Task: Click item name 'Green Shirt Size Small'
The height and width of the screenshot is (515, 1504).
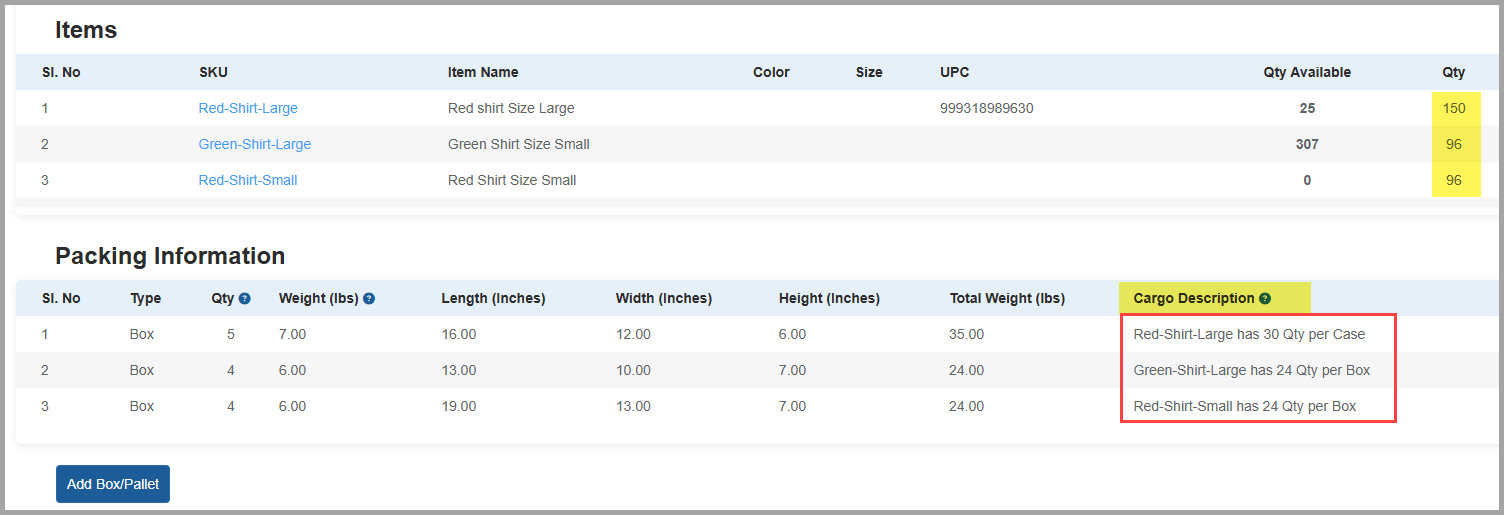Action: pos(519,144)
